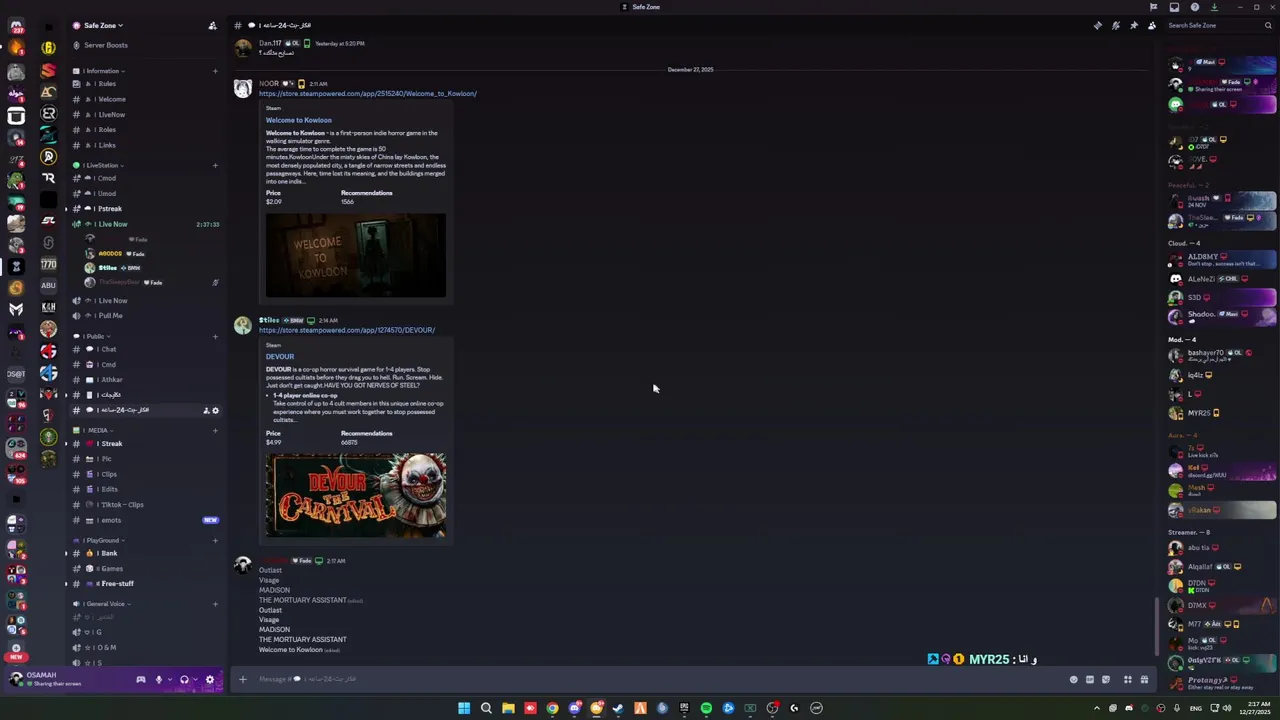
Task: Open the Threads icon in channel header
Action: 1098,25
